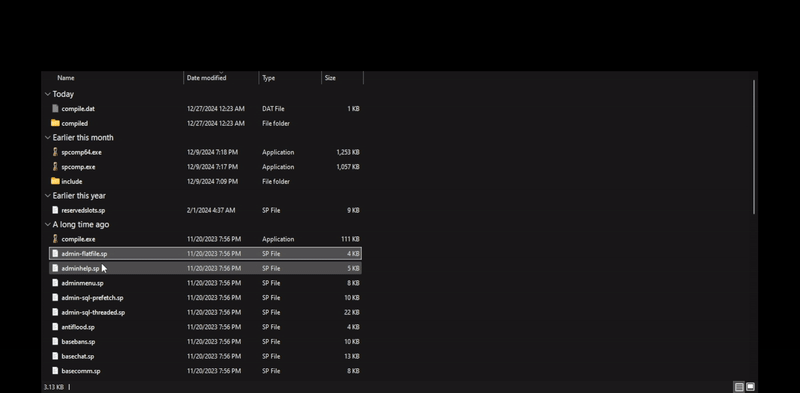Select the reservedslots.sp file name
800x393 pixels.
click(83, 210)
